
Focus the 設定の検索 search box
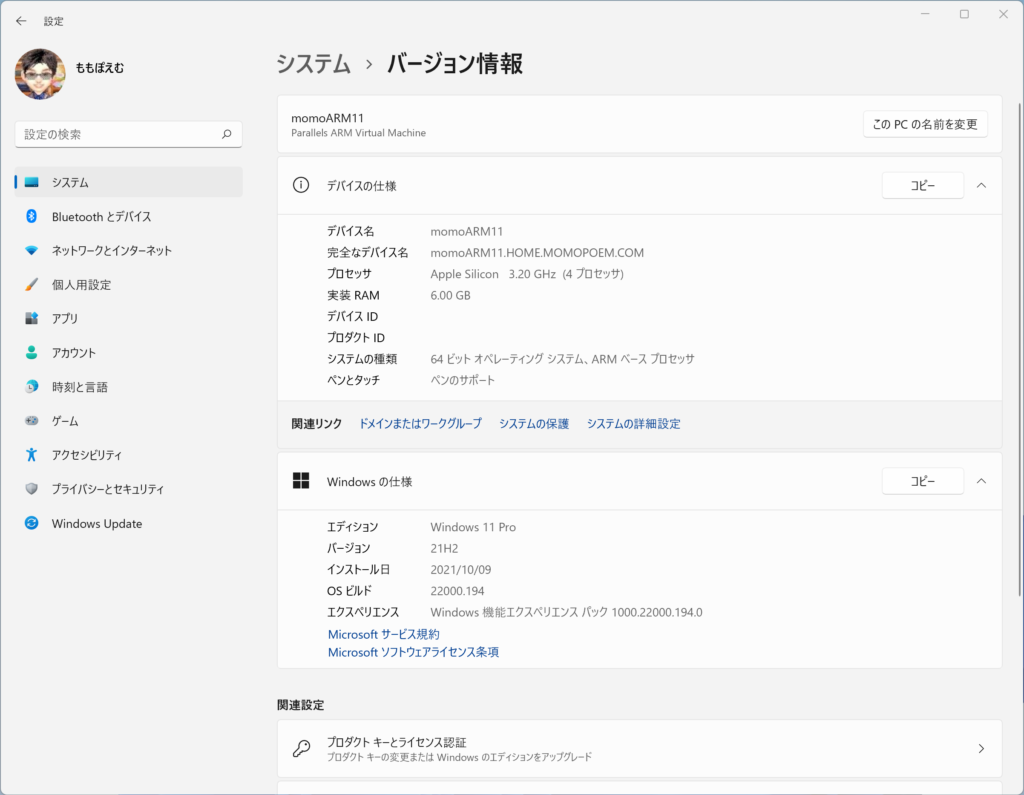click(129, 134)
